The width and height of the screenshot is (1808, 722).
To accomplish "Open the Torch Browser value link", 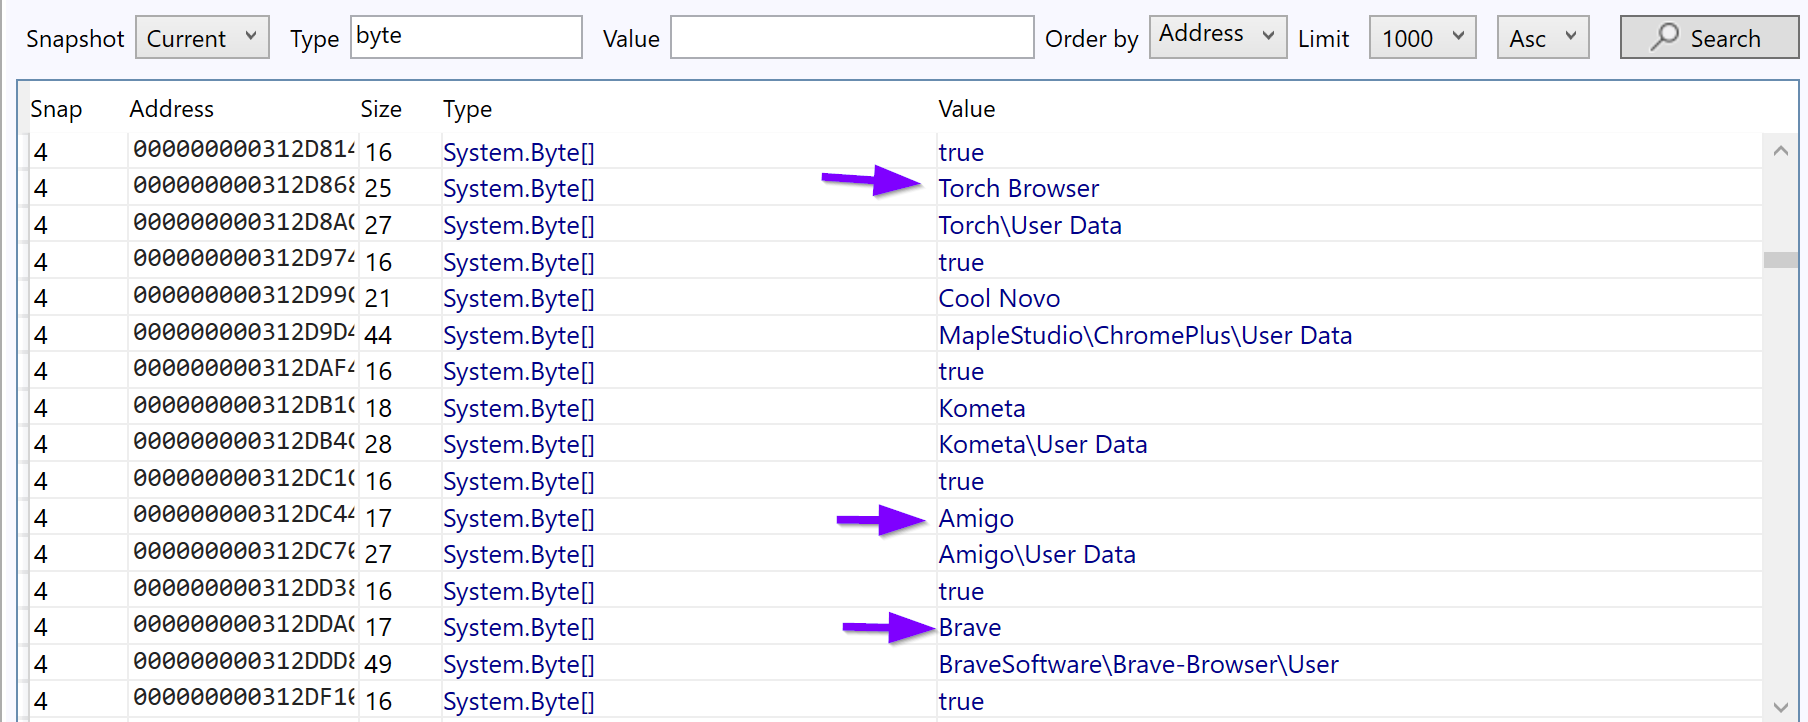I will (x=1018, y=188).
